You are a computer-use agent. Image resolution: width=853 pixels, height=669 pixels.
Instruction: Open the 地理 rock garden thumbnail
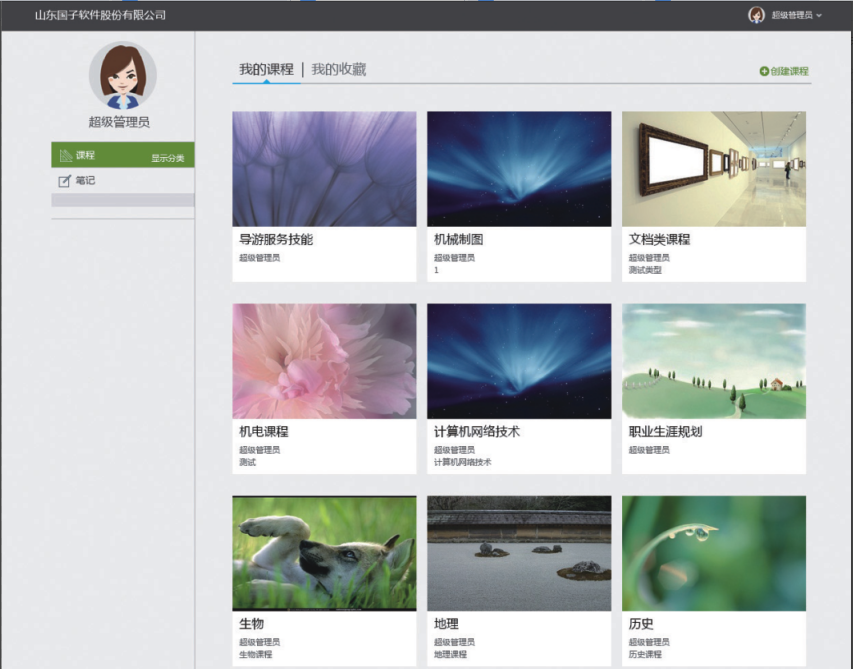tap(519, 553)
